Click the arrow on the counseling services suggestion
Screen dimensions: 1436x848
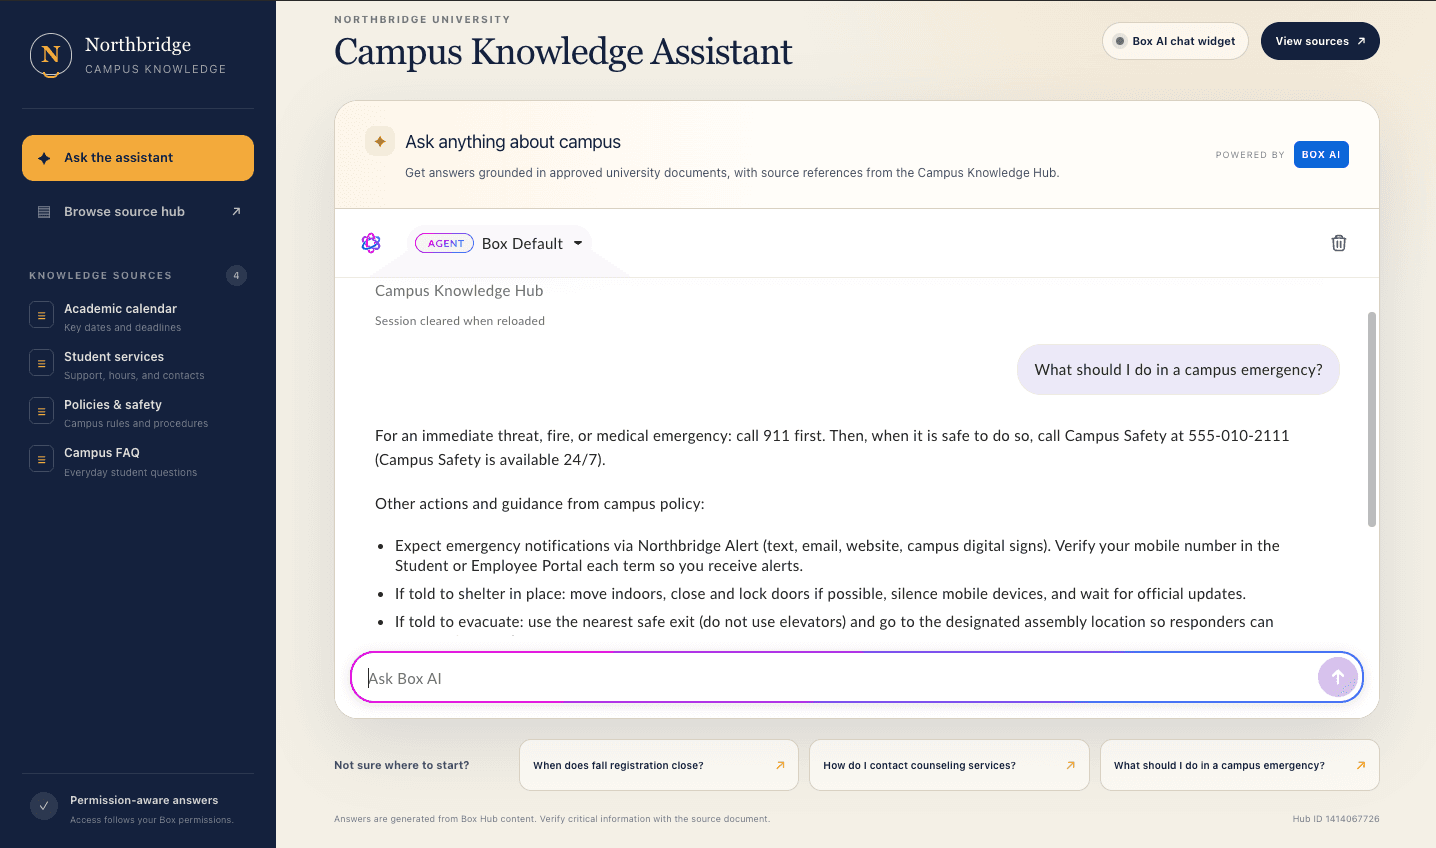[x=1070, y=765]
